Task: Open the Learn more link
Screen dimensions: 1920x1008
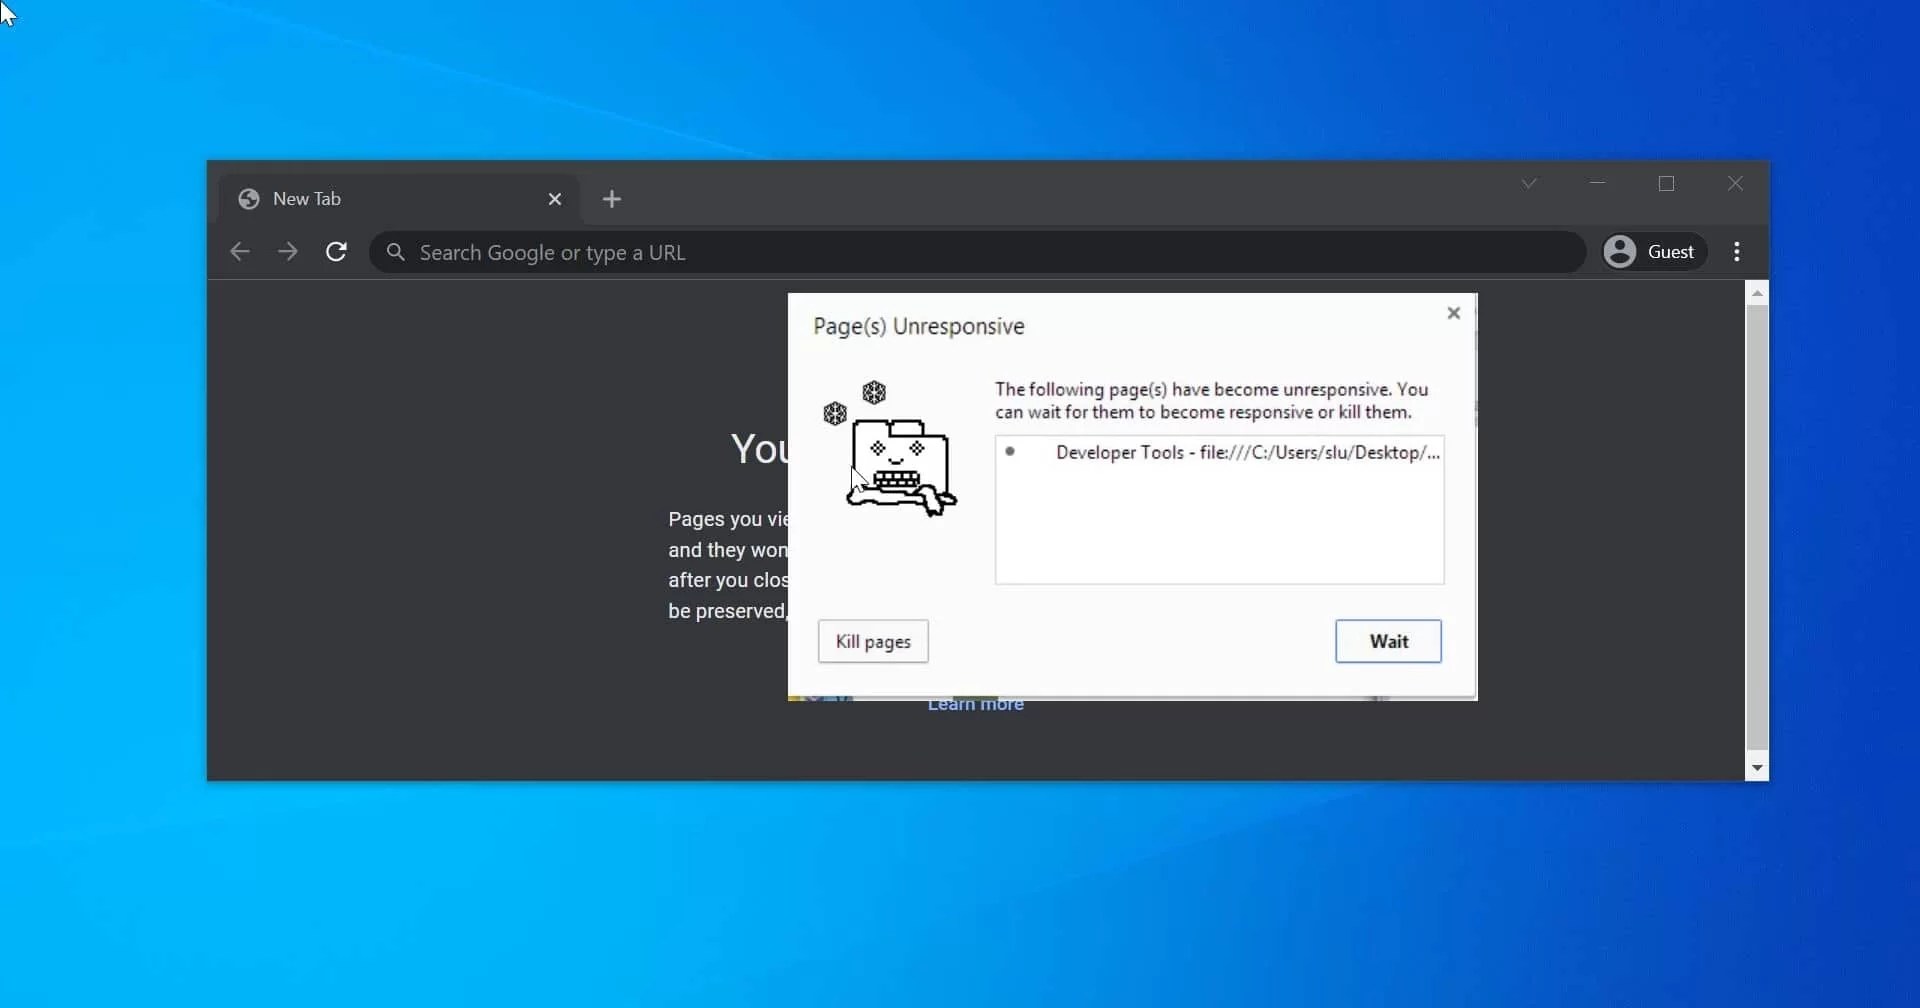Action: (x=976, y=705)
